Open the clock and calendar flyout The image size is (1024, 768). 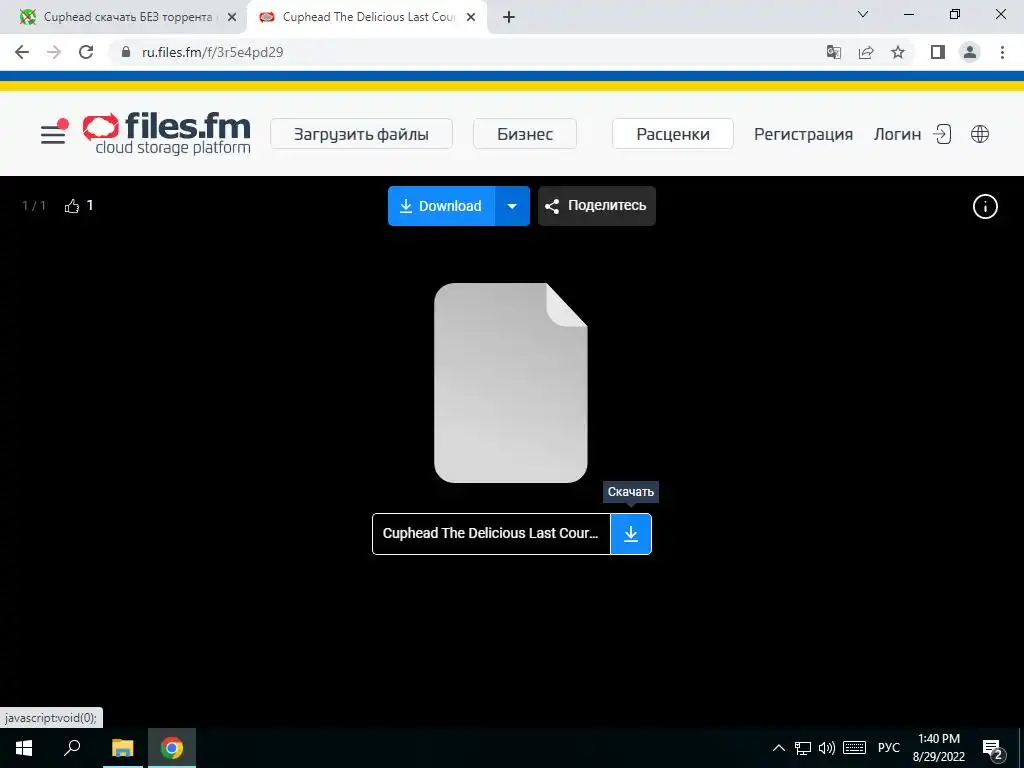pos(938,748)
